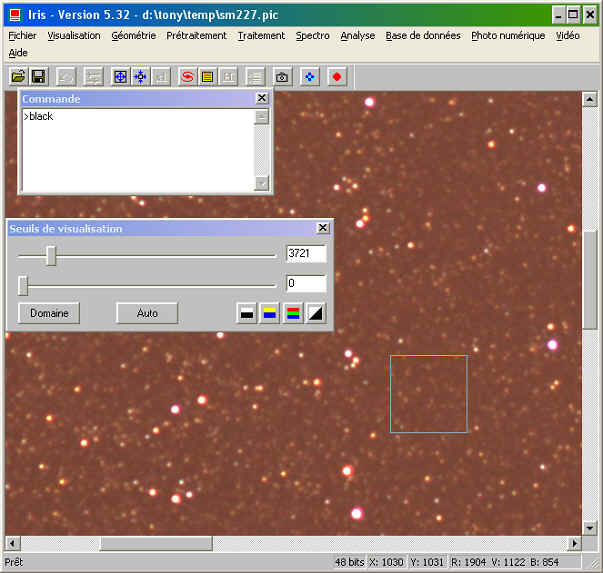Close the Commande window
Viewport: 603px width, 573px height.
pyautogui.click(x=262, y=99)
